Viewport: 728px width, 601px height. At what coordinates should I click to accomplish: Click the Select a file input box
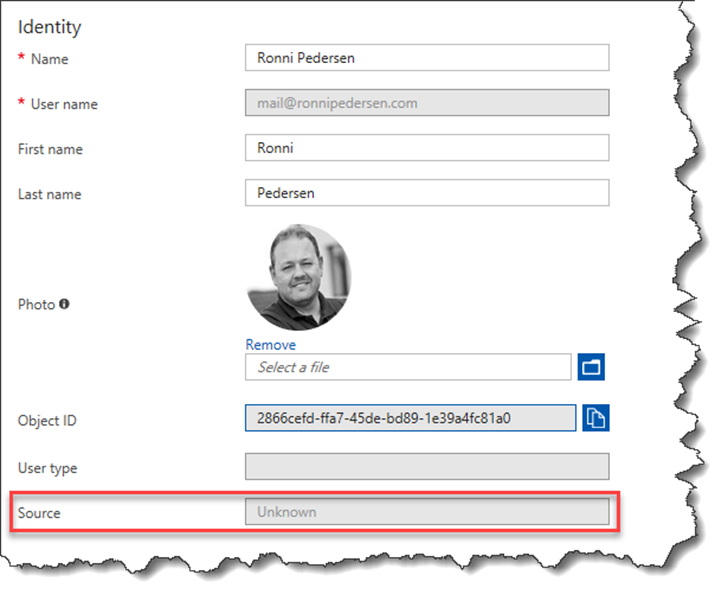tap(408, 367)
